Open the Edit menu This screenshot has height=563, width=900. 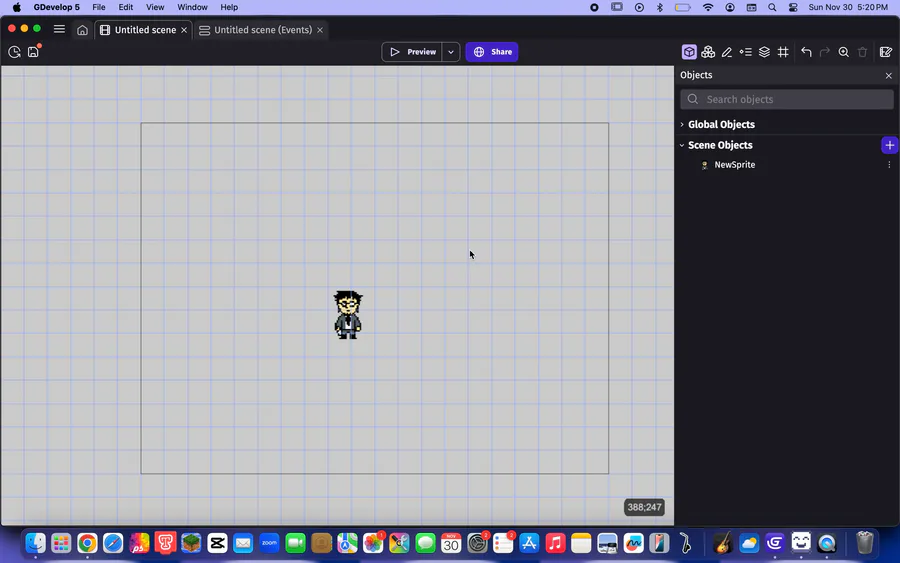click(126, 7)
